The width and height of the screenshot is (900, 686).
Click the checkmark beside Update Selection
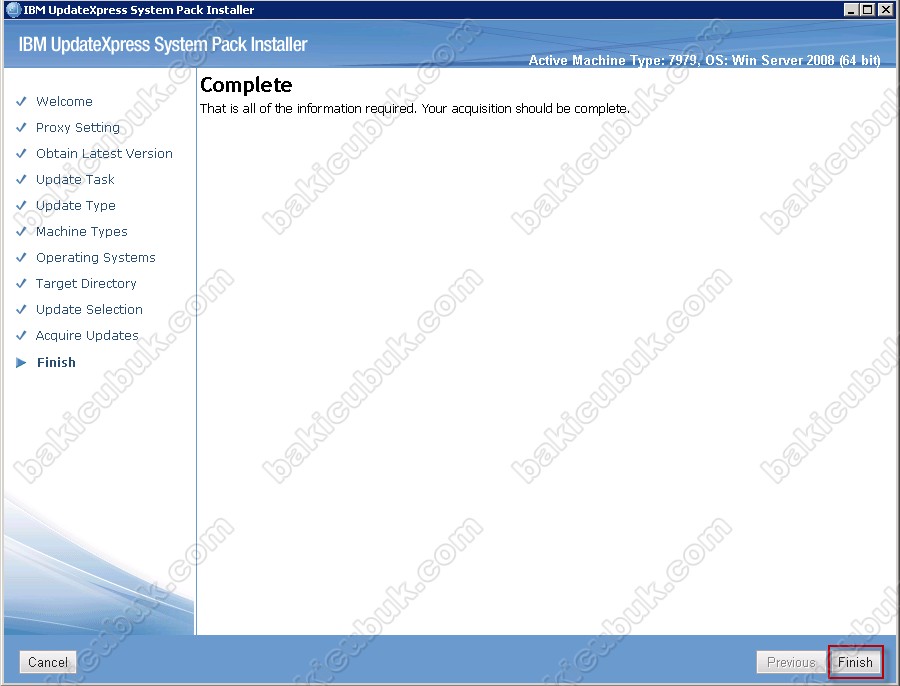tap(21, 309)
